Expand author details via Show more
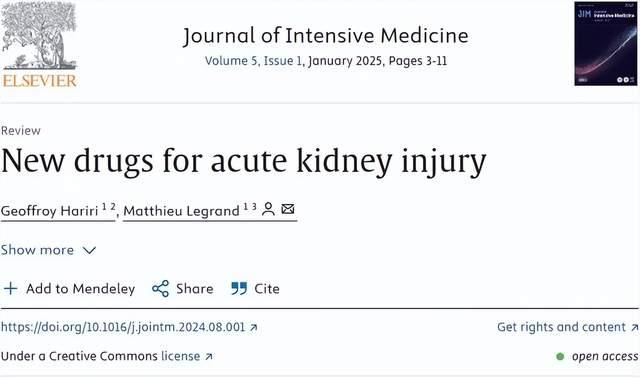 coord(48,250)
